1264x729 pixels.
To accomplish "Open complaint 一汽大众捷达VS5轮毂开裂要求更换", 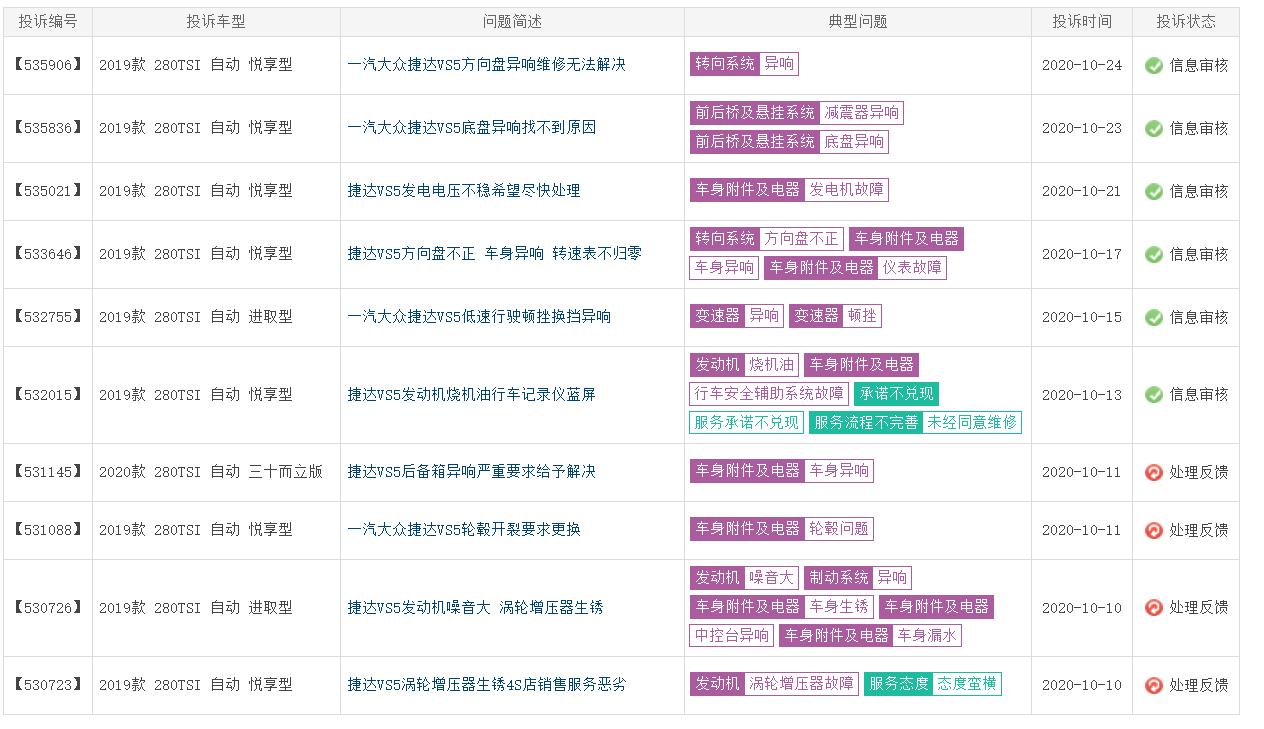I will coord(463,529).
